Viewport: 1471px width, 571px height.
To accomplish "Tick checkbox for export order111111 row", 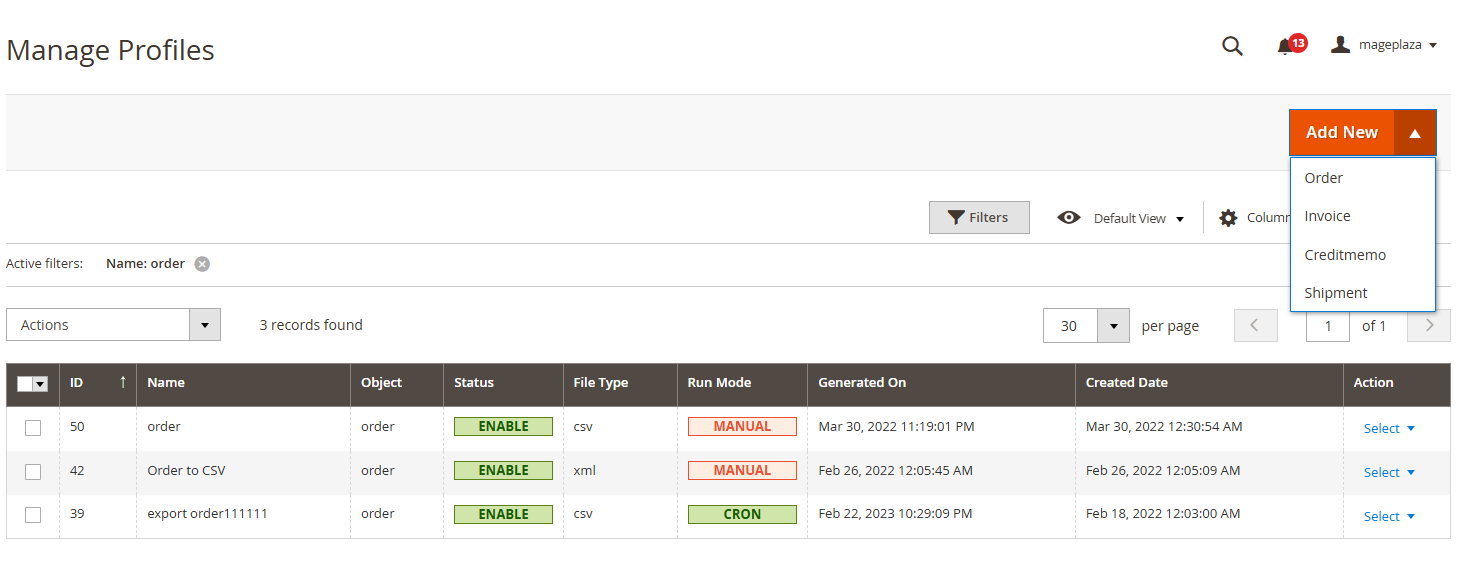I will tap(33, 515).
